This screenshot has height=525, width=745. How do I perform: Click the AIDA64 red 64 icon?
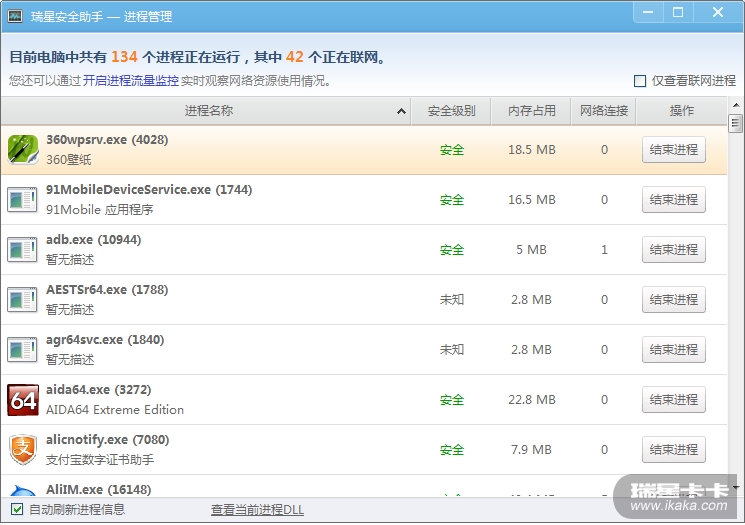(23, 400)
